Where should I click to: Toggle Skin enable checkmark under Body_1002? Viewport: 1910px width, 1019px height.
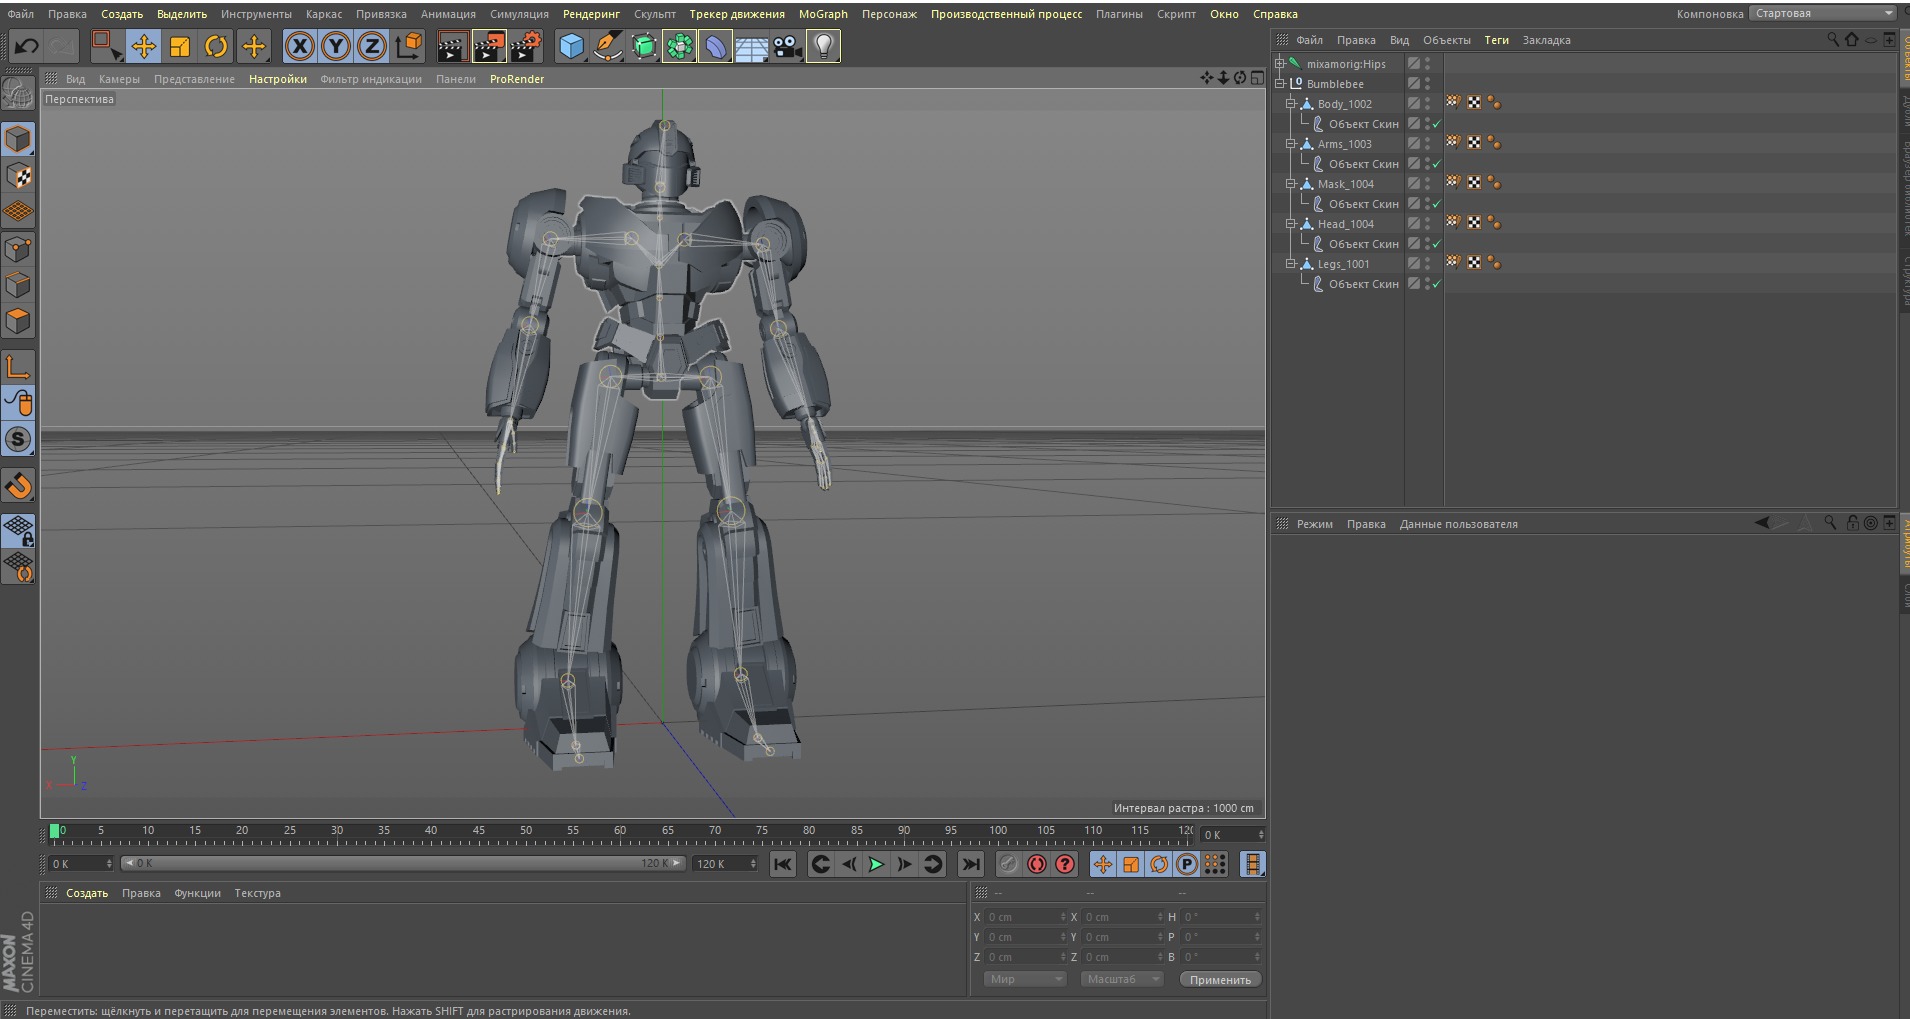[x=1436, y=125]
